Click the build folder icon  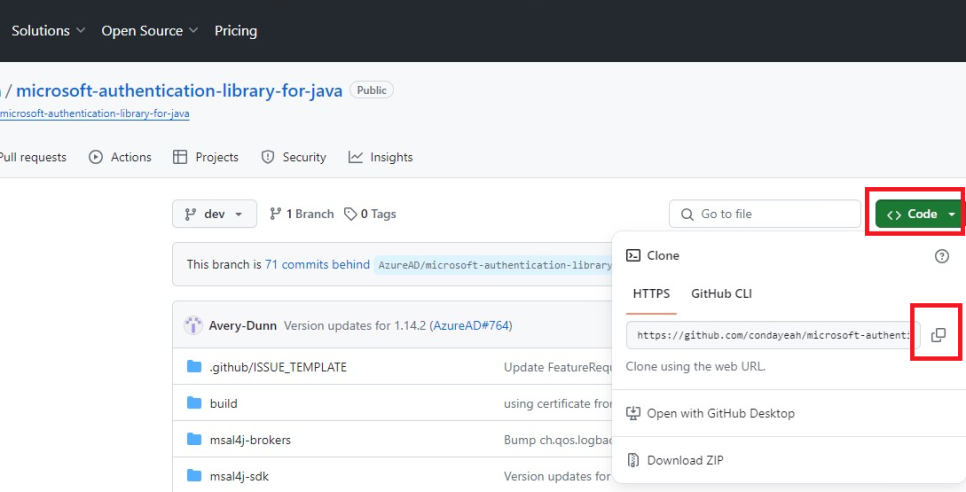point(194,403)
